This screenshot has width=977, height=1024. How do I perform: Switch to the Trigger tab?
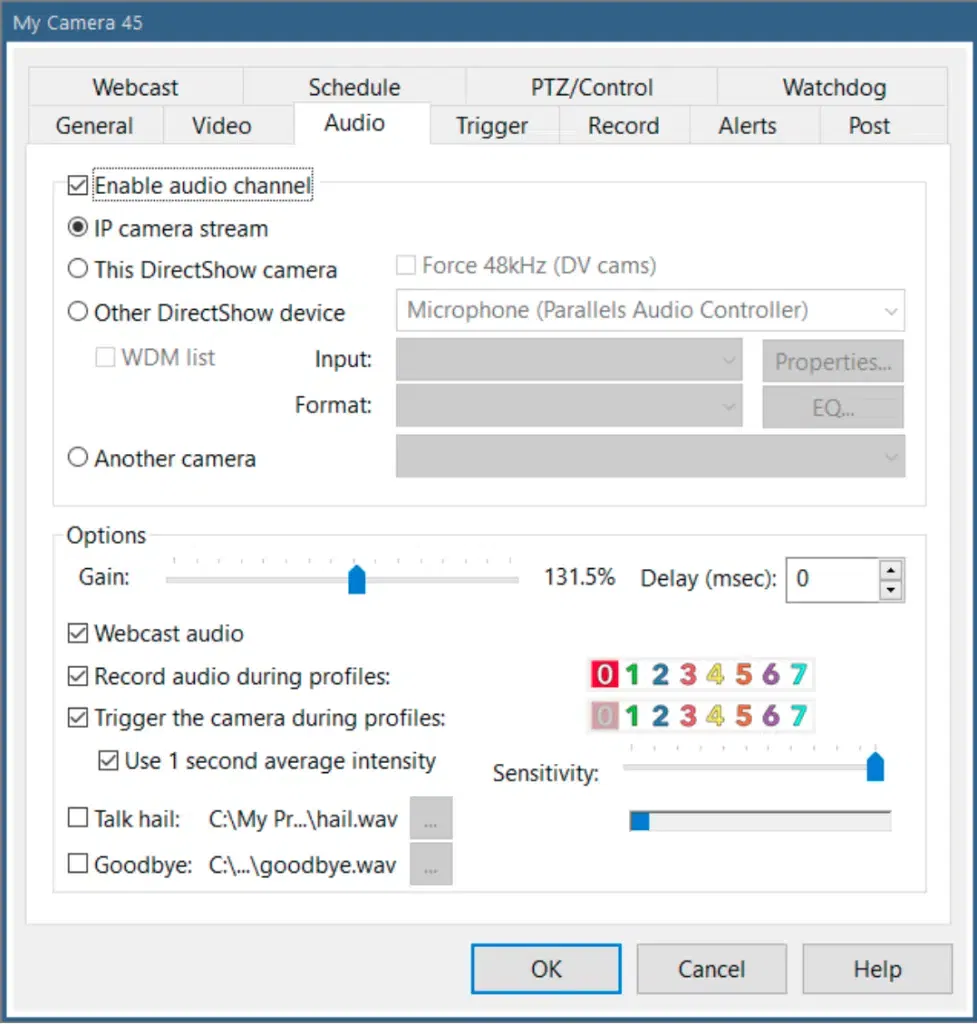(x=492, y=126)
